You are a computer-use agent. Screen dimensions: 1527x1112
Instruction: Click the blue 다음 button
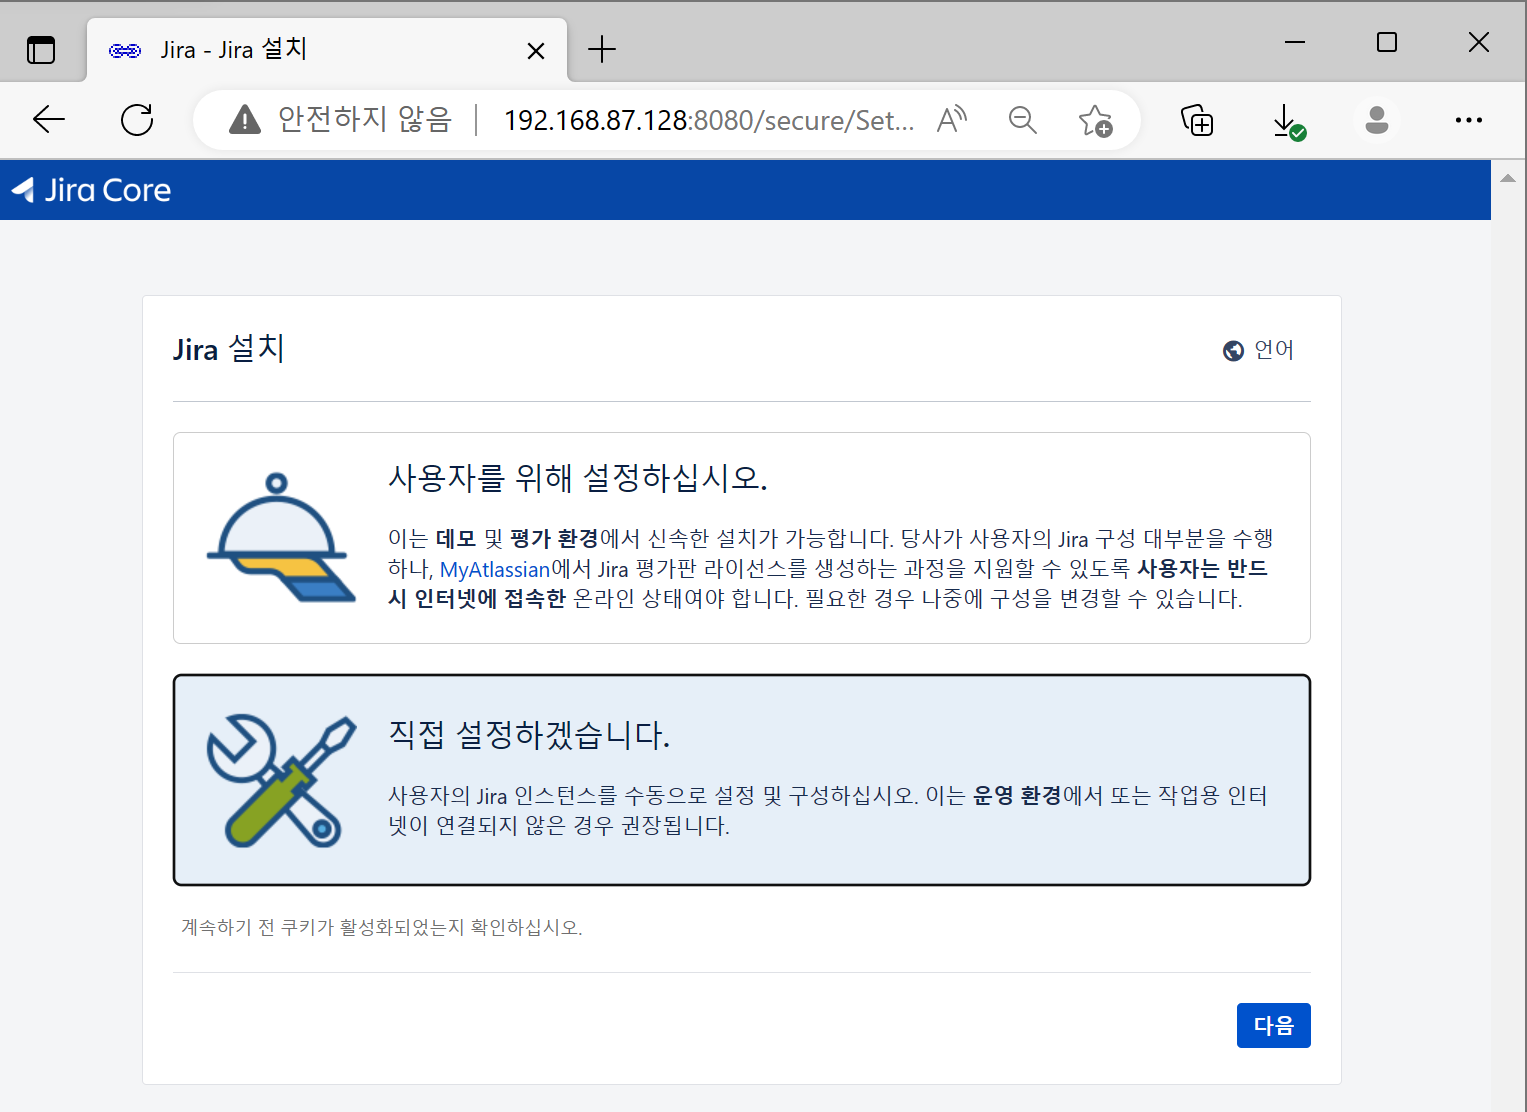point(1273,1025)
